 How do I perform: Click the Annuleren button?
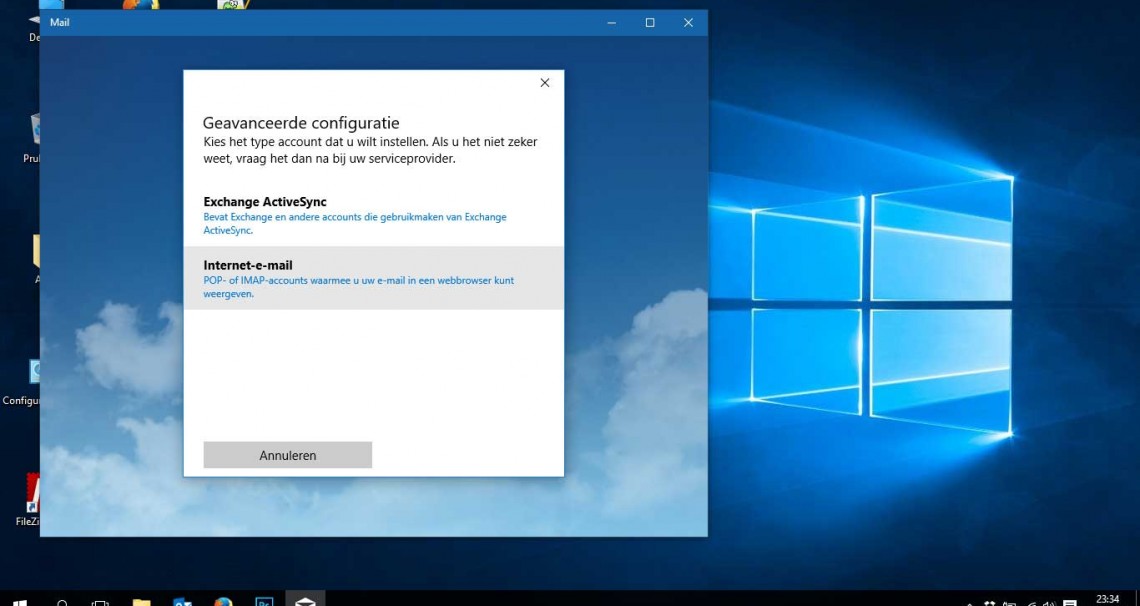pyautogui.click(x=288, y=455)
